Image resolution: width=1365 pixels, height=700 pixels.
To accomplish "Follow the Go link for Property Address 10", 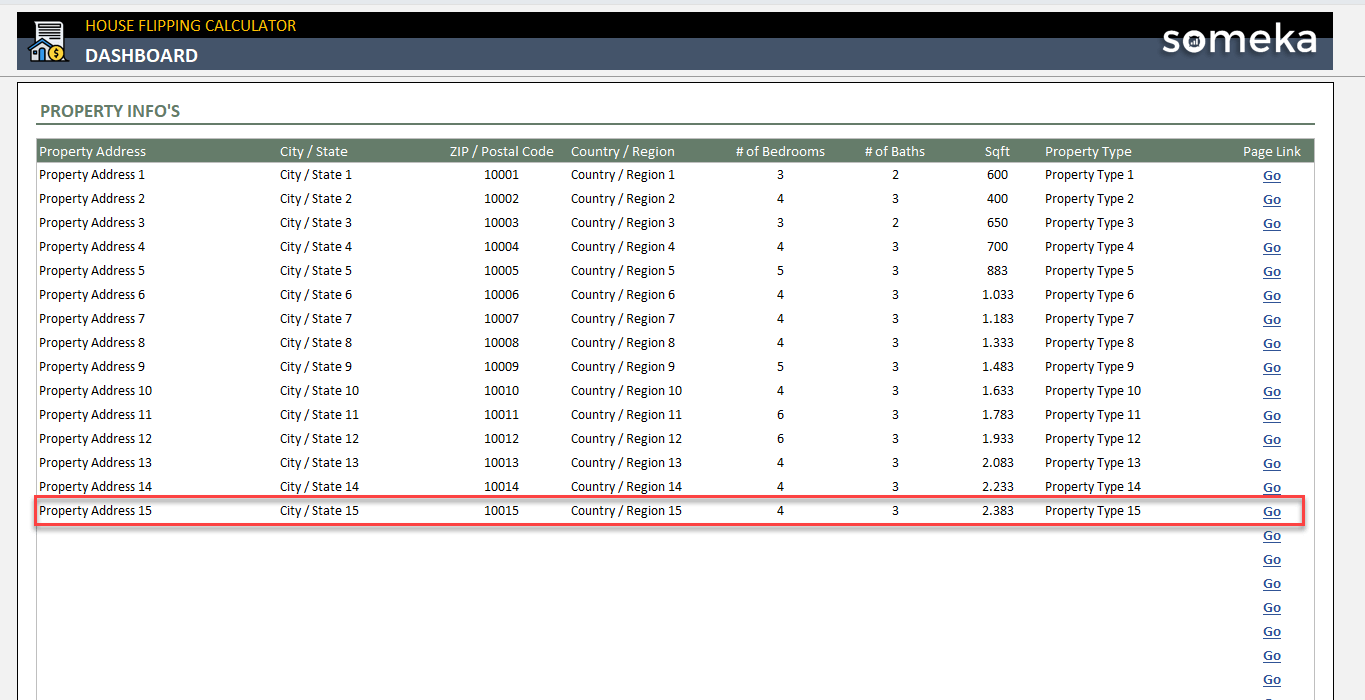I will (1271, 392).
